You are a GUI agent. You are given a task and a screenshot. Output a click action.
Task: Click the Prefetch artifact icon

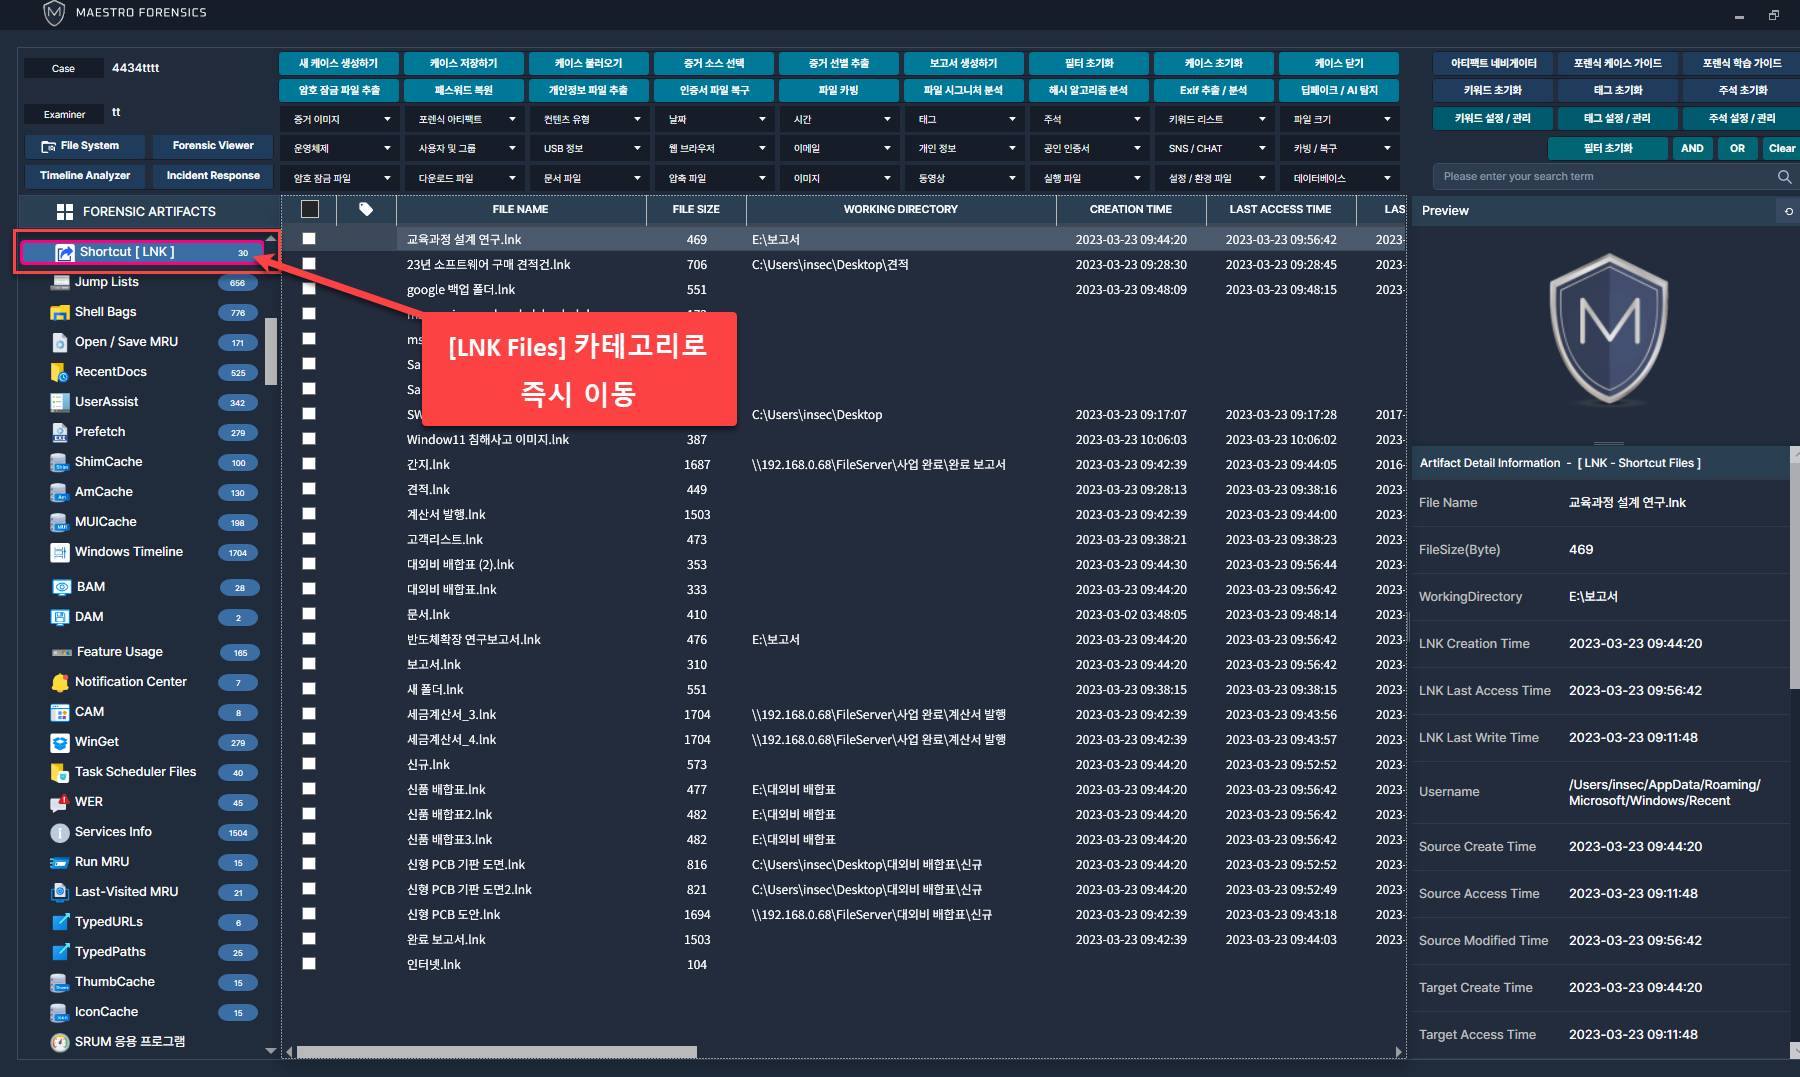point(60,432)
